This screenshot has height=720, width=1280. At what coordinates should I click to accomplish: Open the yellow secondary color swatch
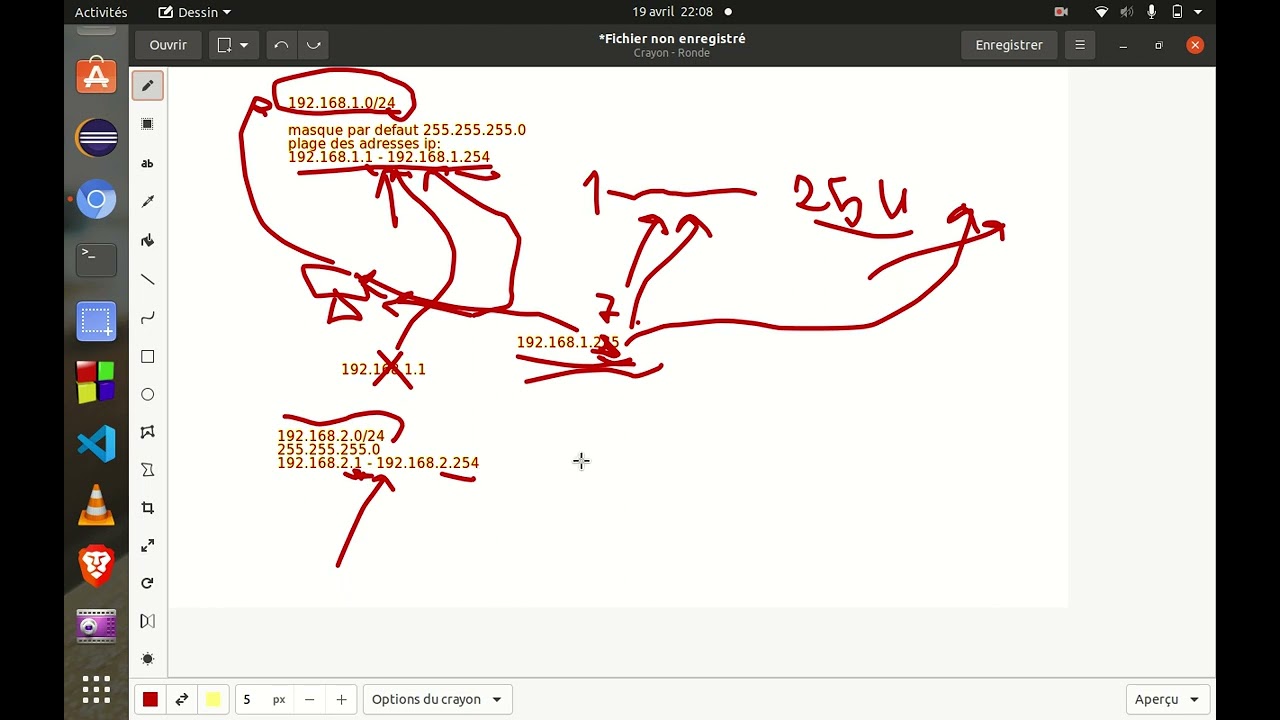(213, 699)
